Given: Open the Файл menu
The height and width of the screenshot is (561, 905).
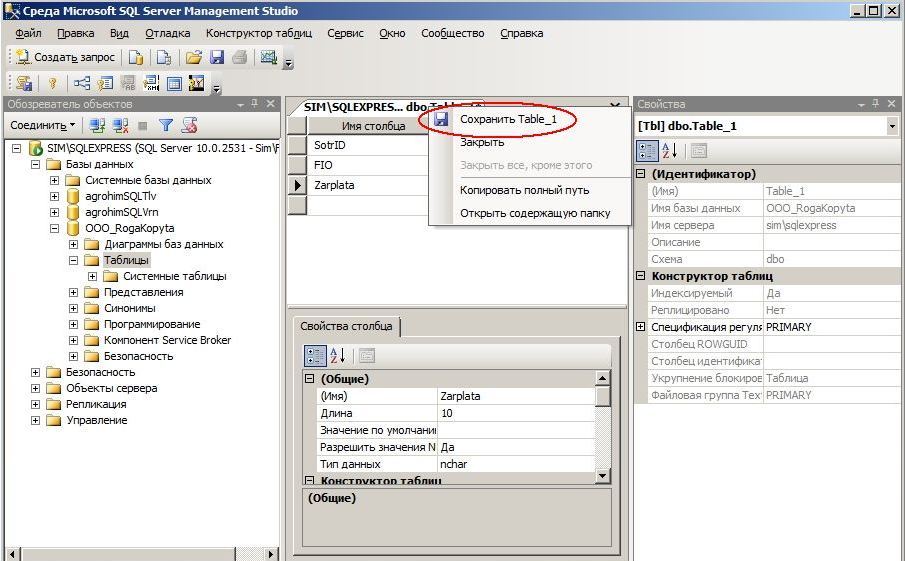Looking at the screenshot, I should pos(28,33).
